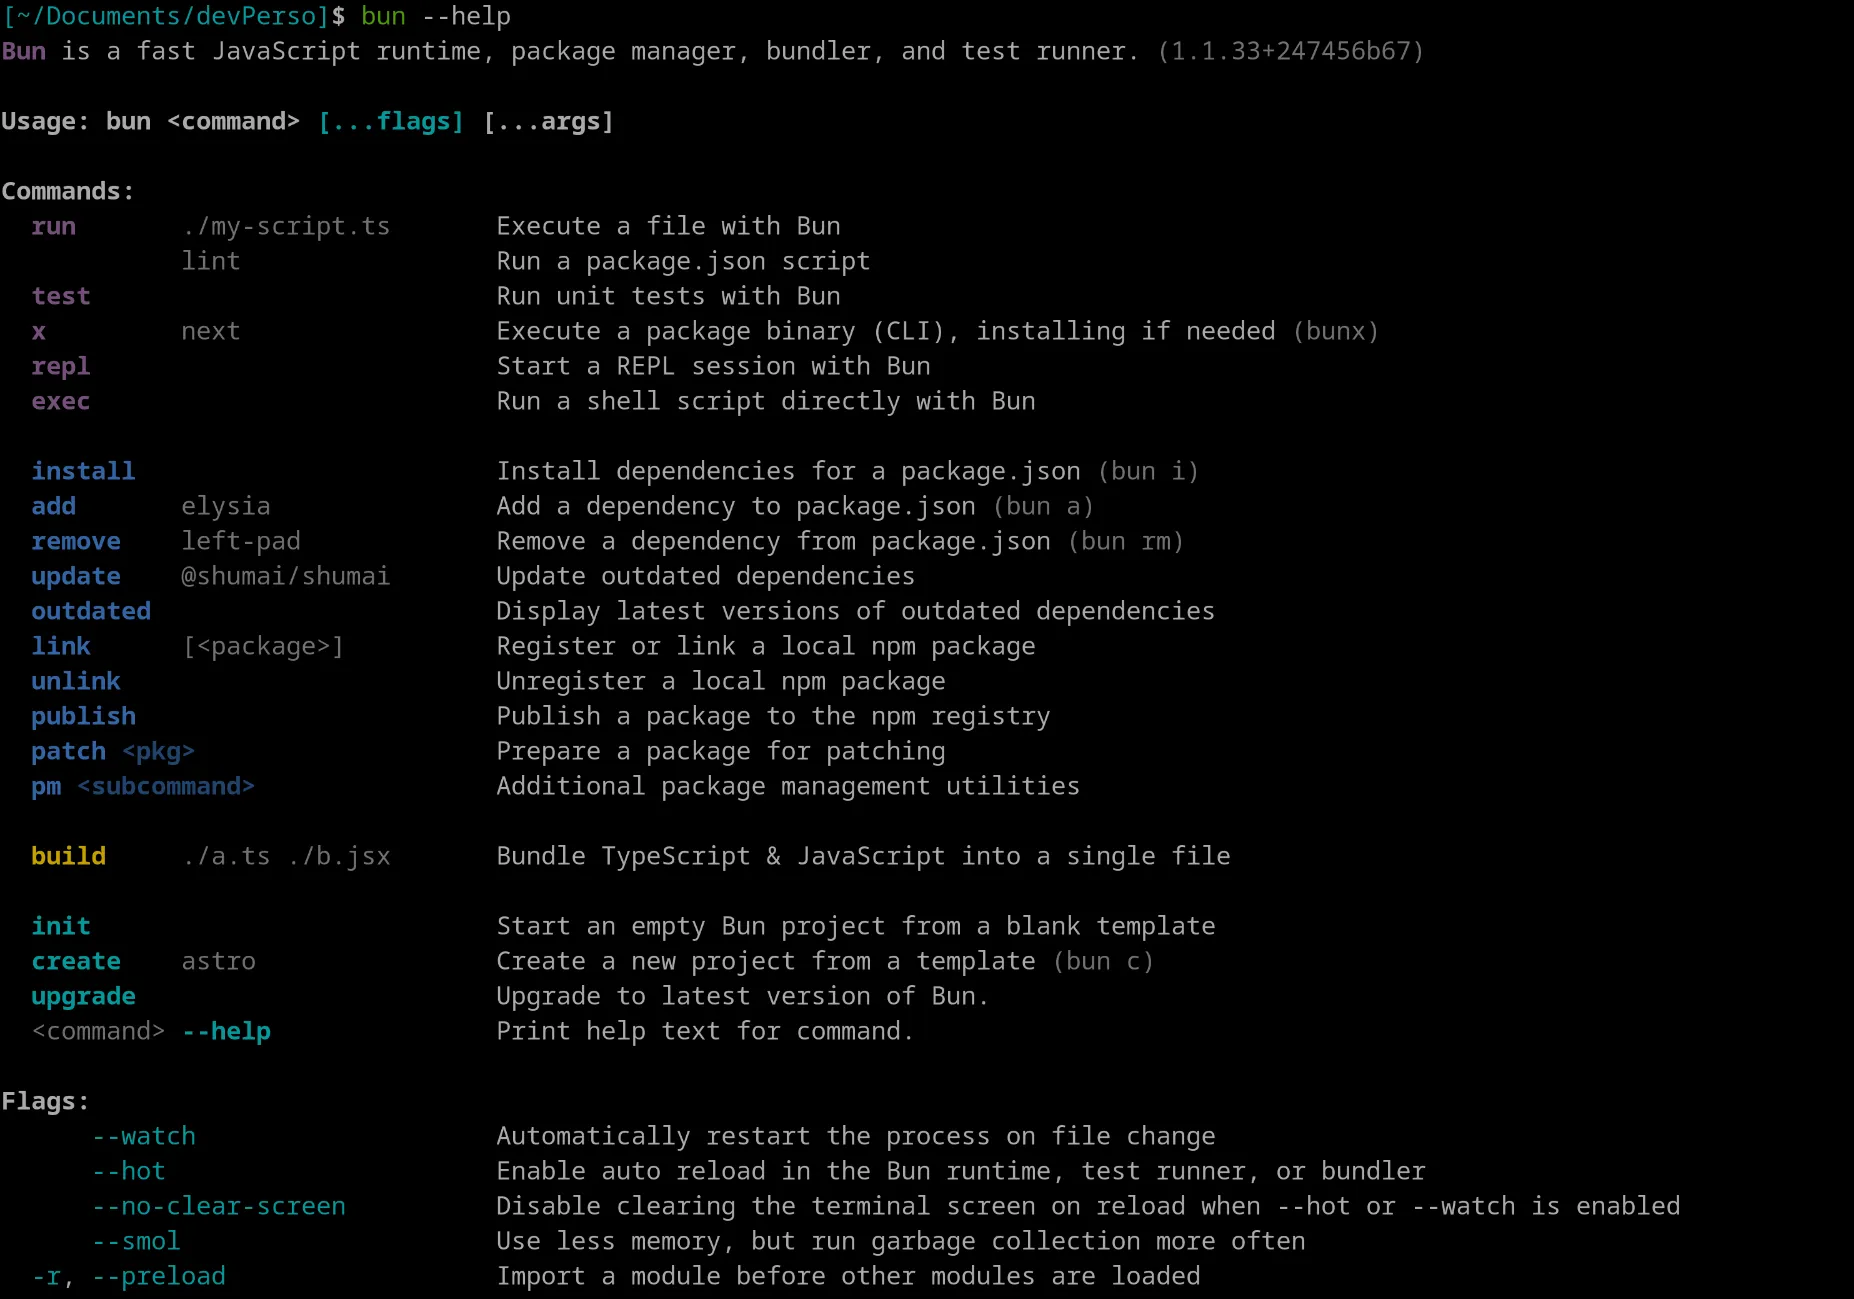1854x1299 pixels.
Task: Click the 'outdated' command name
Action: pyautogui.click(x=91, y=611)
